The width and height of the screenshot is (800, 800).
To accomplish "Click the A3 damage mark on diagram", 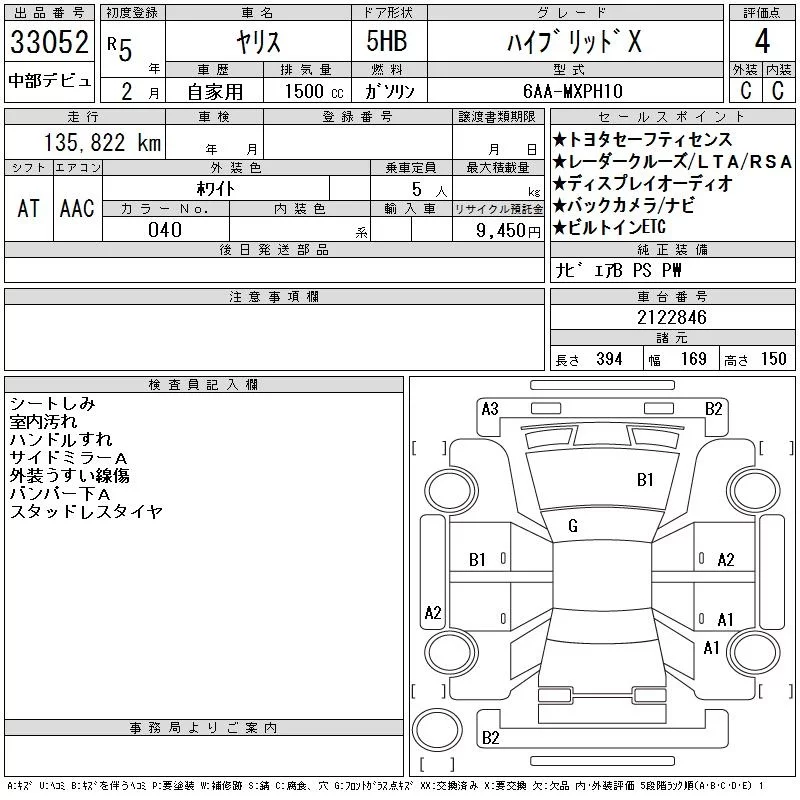I will click(x=490, y=409).
